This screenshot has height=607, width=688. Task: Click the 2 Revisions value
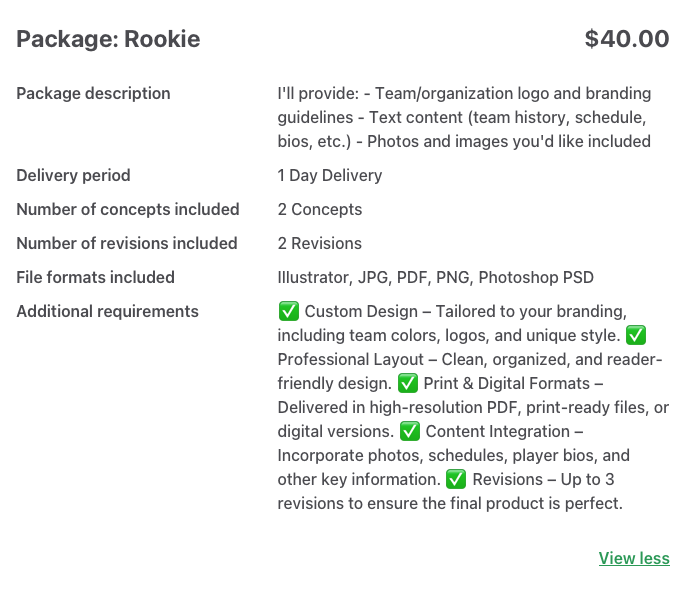(x=320, y=243)
